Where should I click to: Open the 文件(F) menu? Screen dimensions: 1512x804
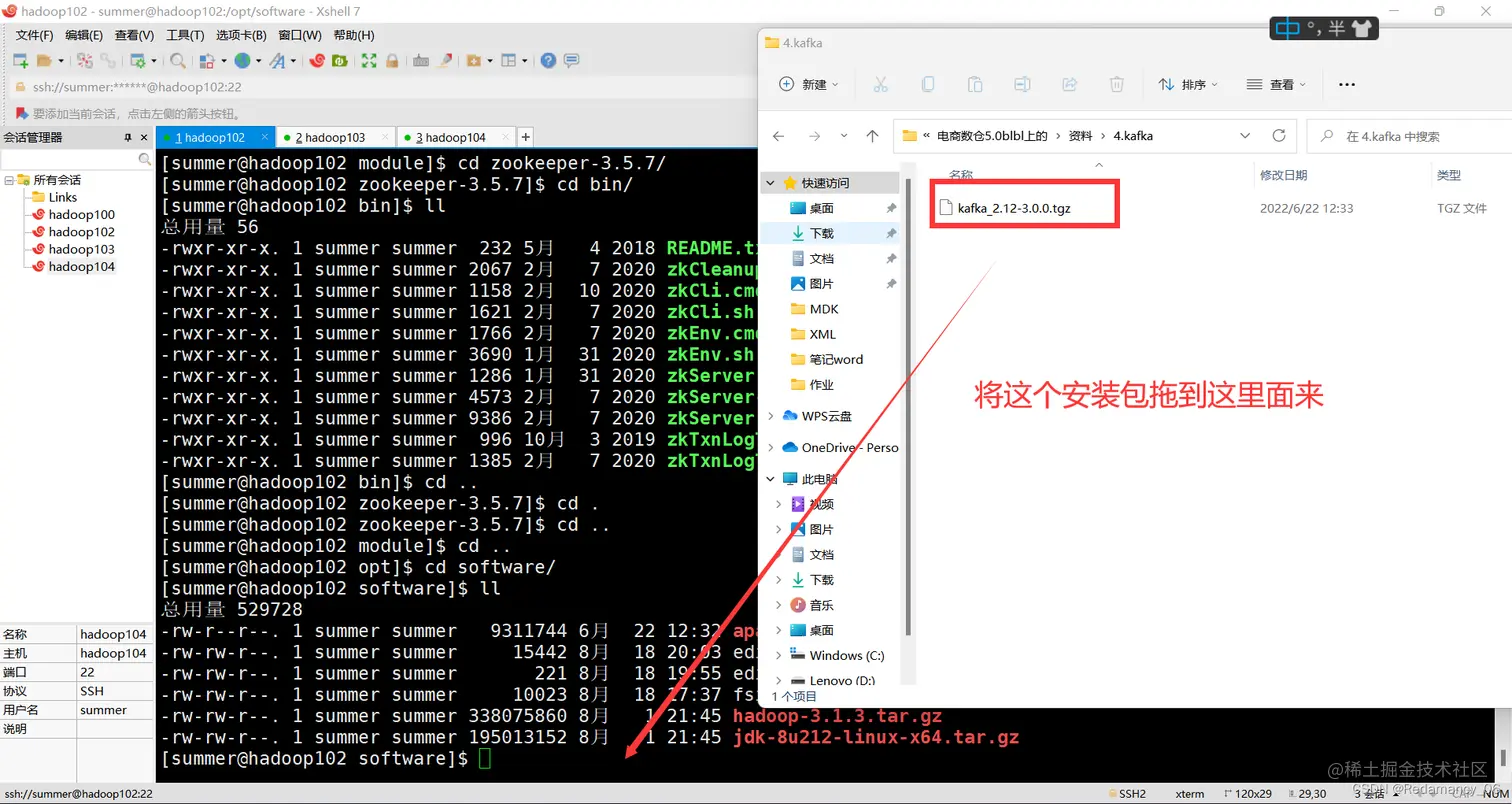[34, 35]
